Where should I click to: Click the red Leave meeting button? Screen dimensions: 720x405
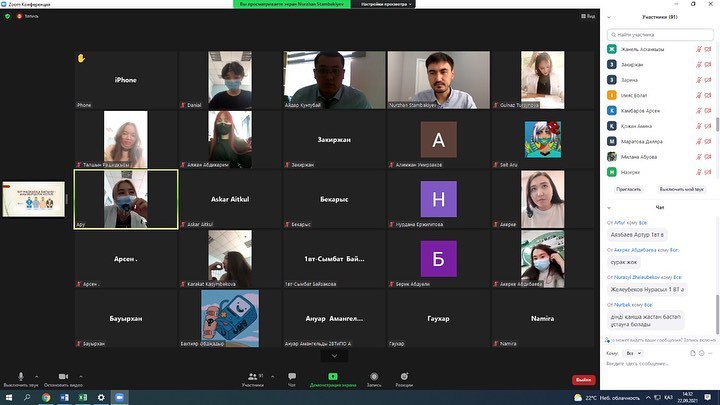583,379
